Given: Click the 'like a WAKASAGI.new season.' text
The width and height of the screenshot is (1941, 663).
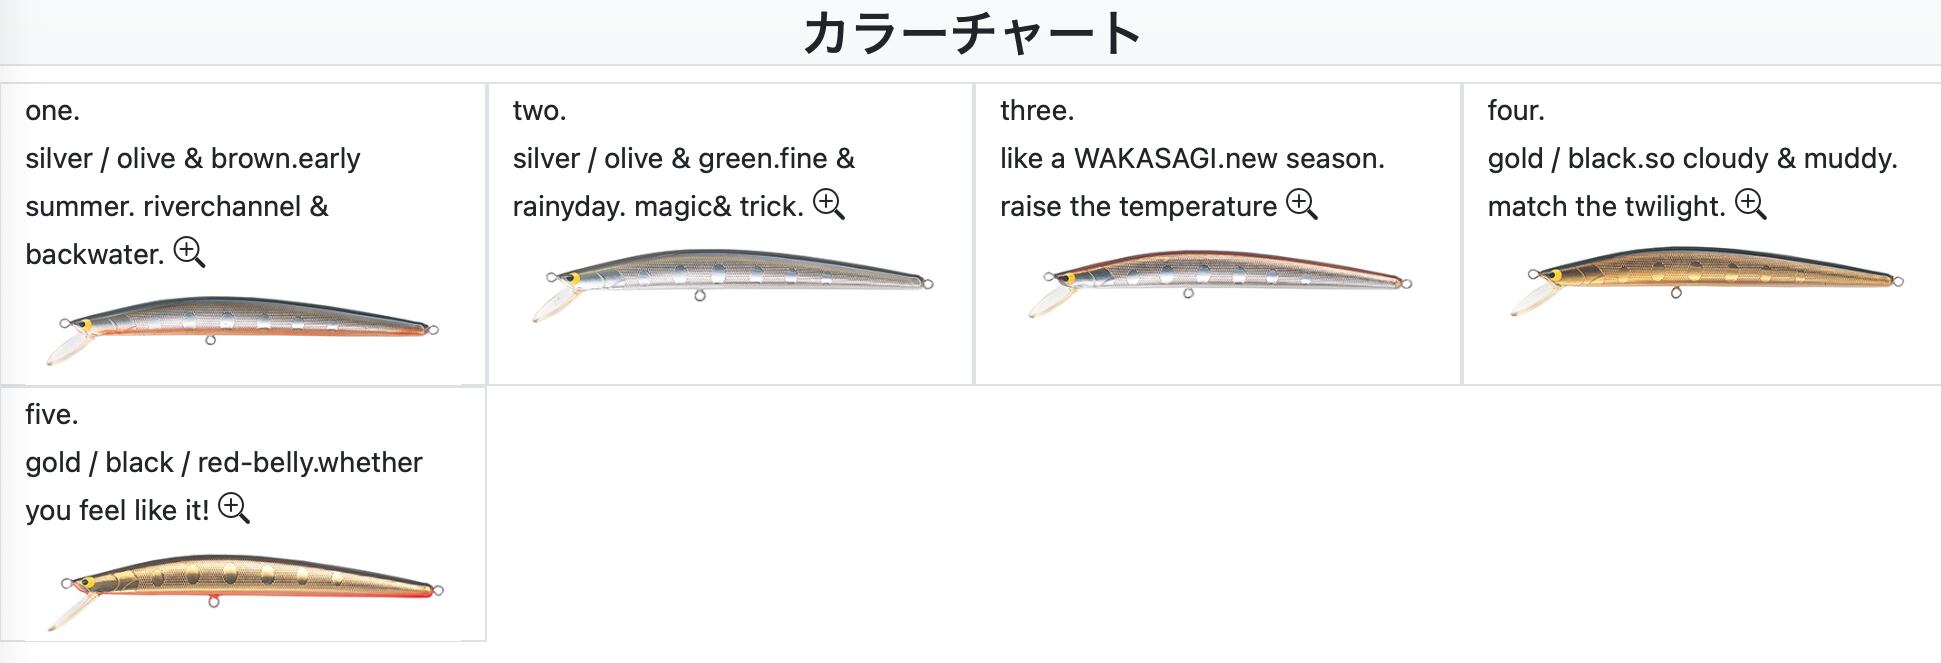Looking at the screenshot, I should point(1192,158).
